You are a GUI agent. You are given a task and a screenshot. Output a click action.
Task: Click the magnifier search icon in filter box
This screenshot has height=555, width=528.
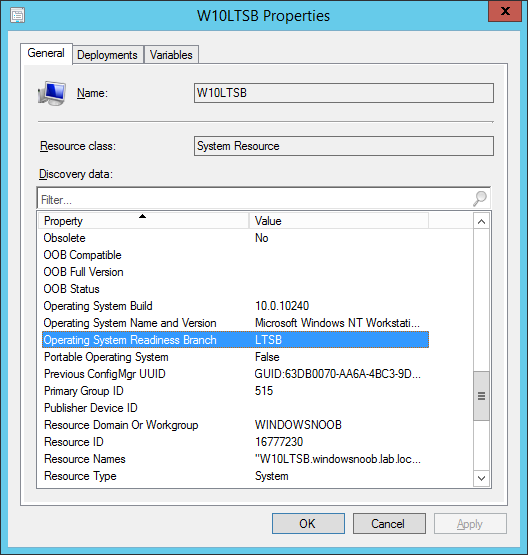(480, 198)
